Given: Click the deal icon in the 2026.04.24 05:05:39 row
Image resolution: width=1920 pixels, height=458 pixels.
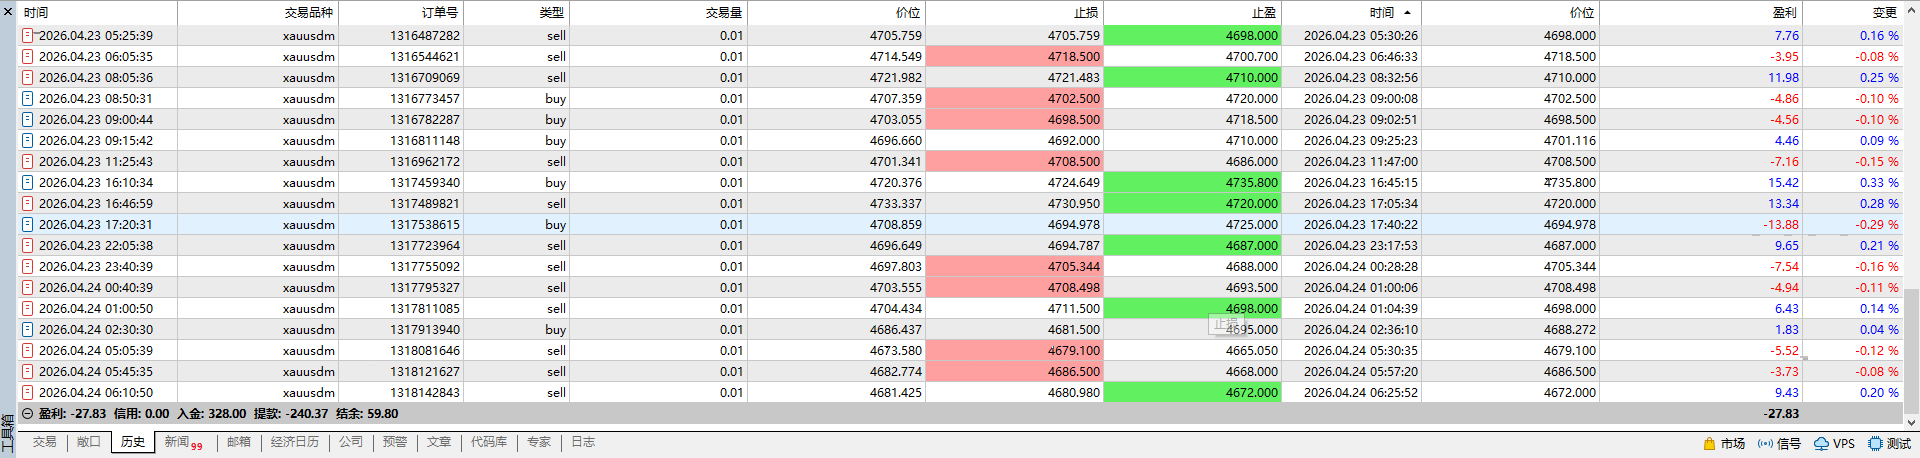Looking at the screenshot, I should [x=28, y=351].
